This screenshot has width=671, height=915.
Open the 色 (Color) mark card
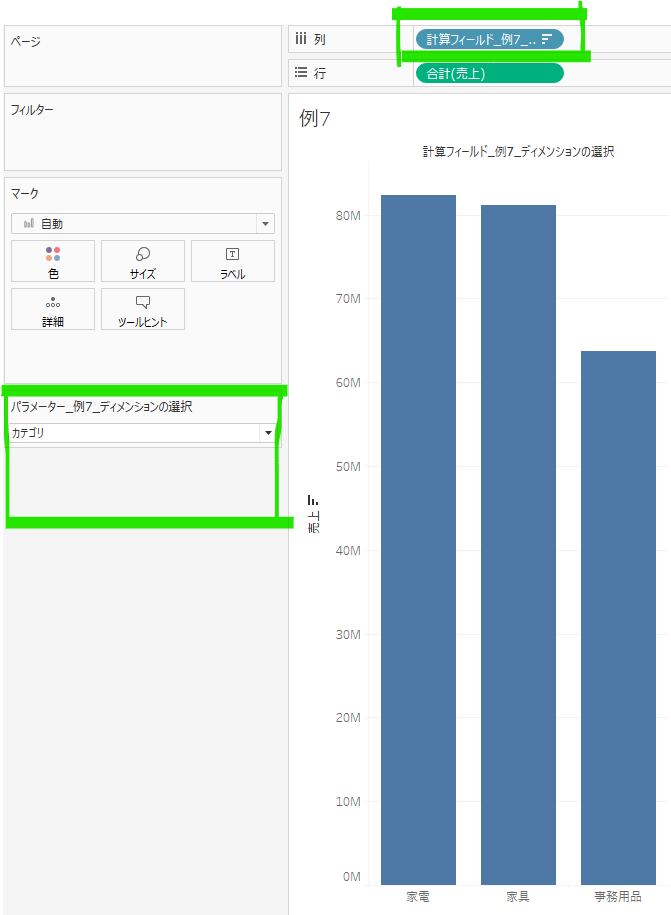[x=53, y=261]
